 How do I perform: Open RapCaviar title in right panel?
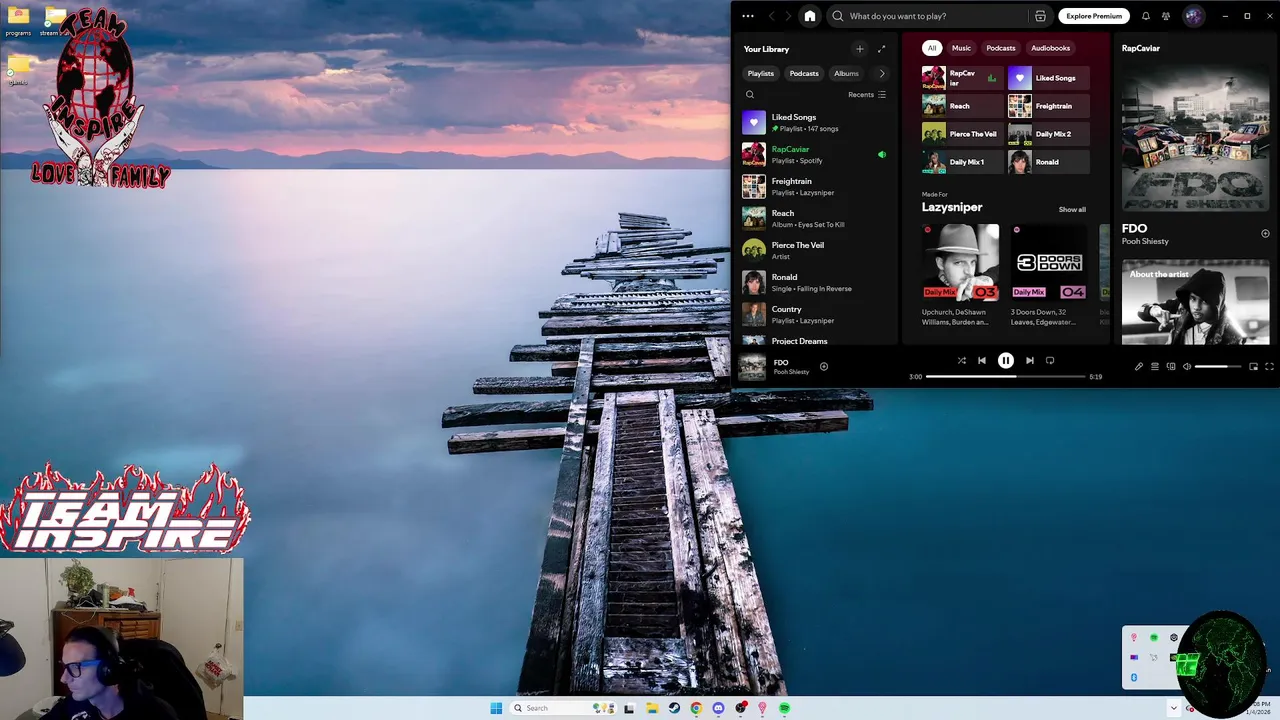(1141, 48)
